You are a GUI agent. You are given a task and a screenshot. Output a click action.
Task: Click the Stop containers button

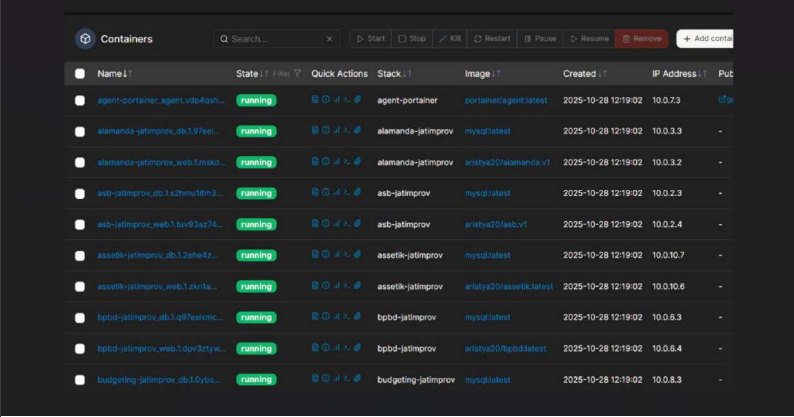(412, 39)
